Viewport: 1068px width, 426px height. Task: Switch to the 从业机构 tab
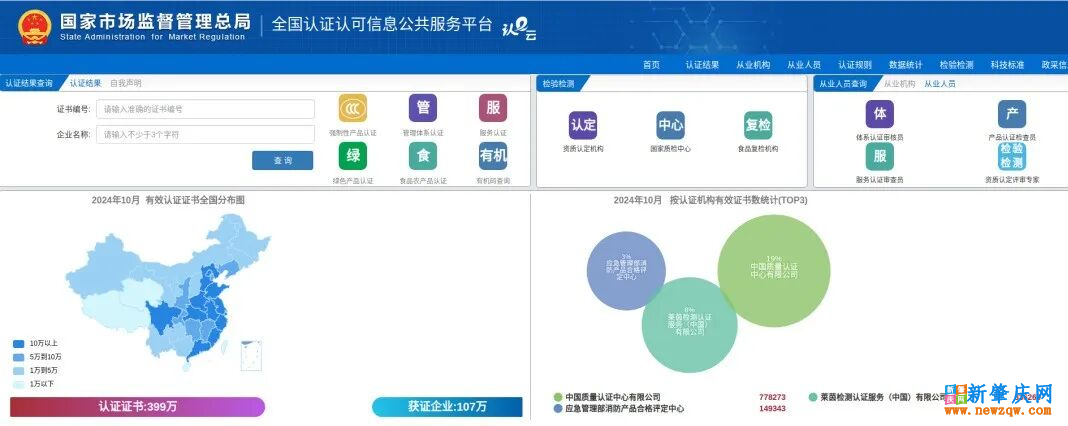tap(899, 84)
